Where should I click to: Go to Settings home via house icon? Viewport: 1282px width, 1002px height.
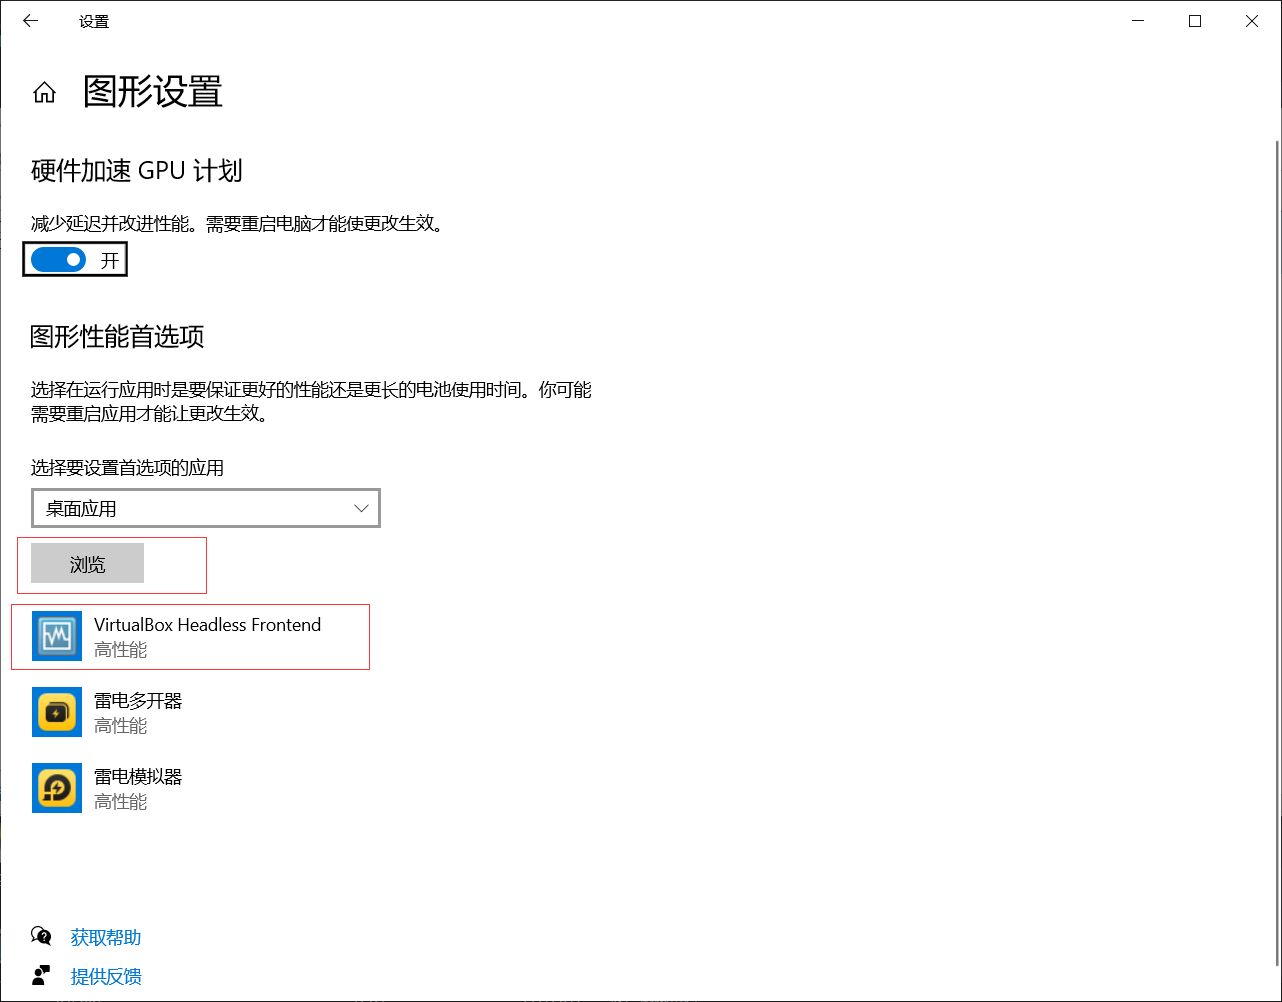(44, 93)
